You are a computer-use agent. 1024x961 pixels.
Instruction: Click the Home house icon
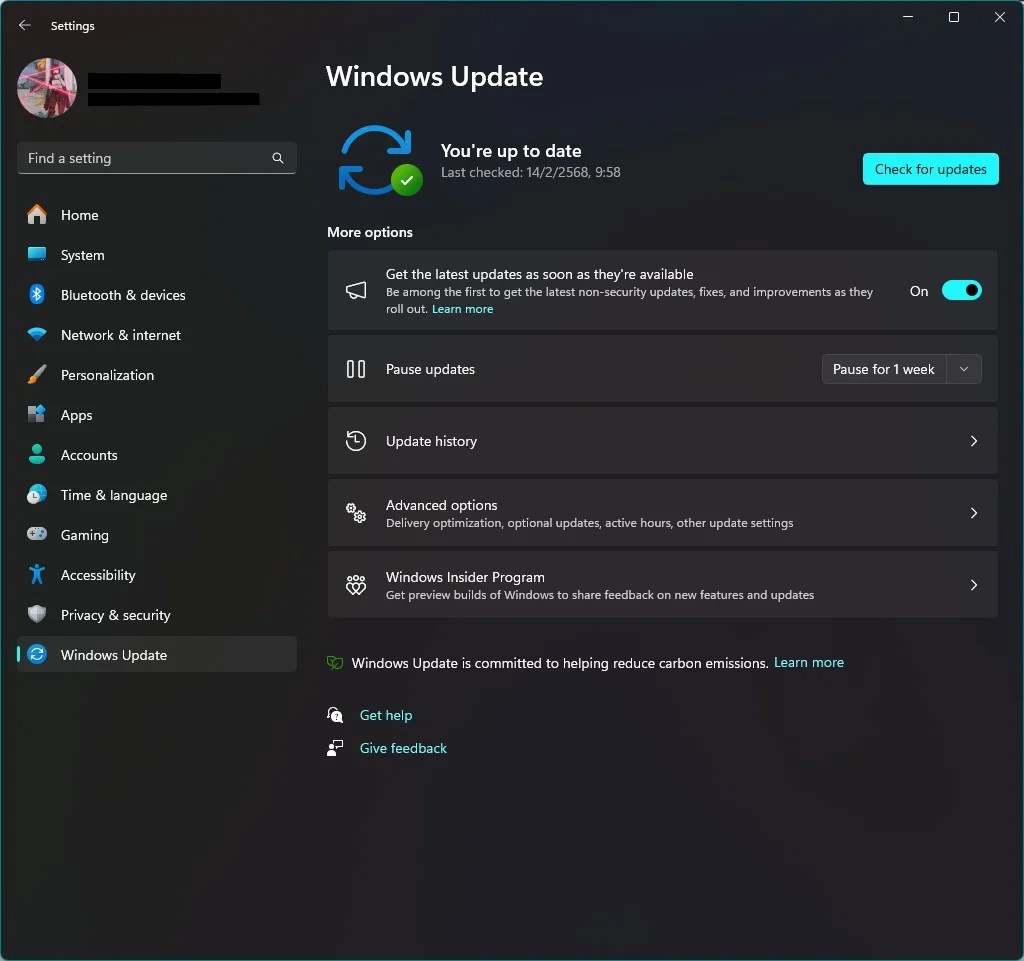click(37, 215)
